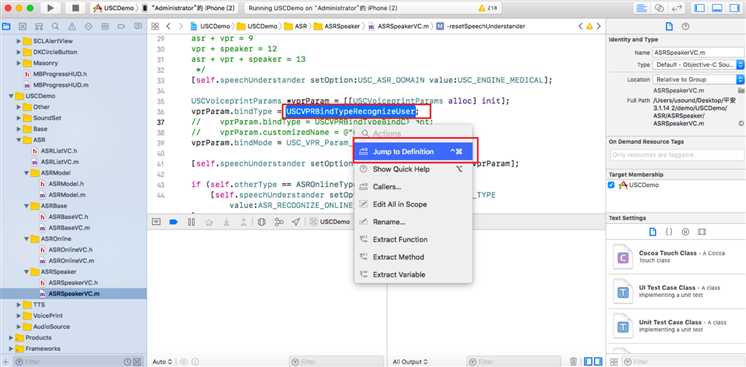This screenshot has width=746, height=367.
Task: Collapse the ASRSpeaker folder
Action: tap(26, 272)
